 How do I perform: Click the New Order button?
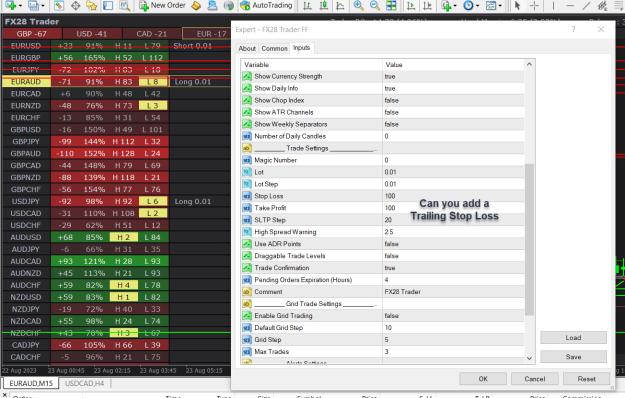pyautogui.click(x=162, y=5)
